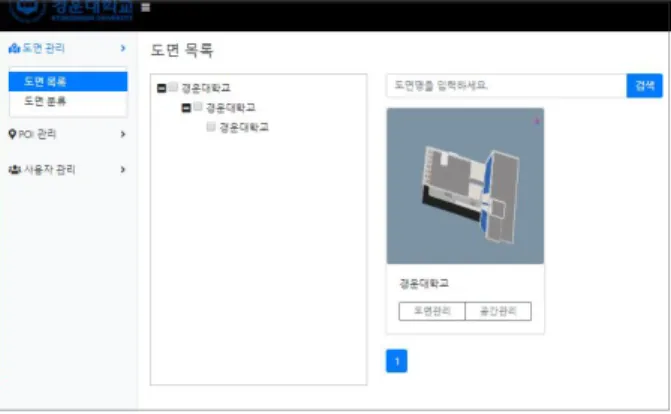Viewport: 671px width, 414px height.
Task: Click the 도면 관리 map icon in sidebar
Action: [x=14, y=48]
